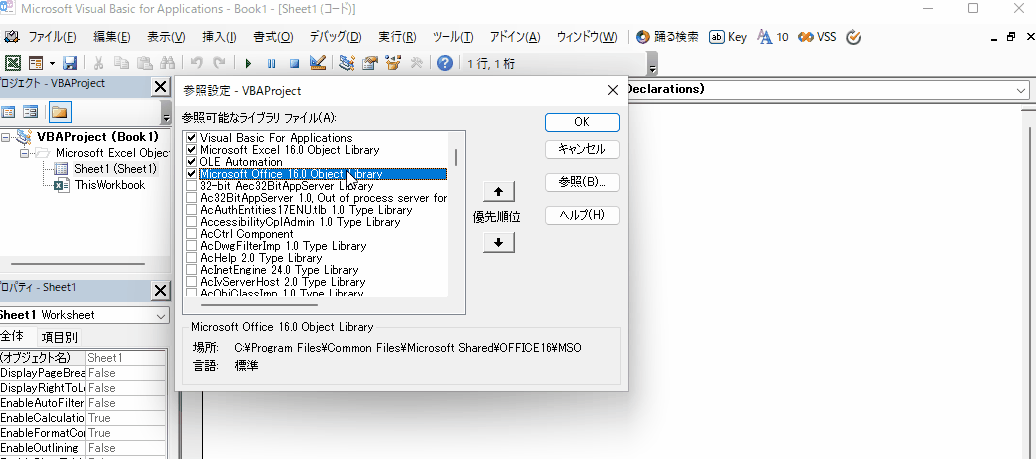The width and height of the screenshot is (1036, 459).
Task: Open the ツール(T) menu
Action: (453, 37)
